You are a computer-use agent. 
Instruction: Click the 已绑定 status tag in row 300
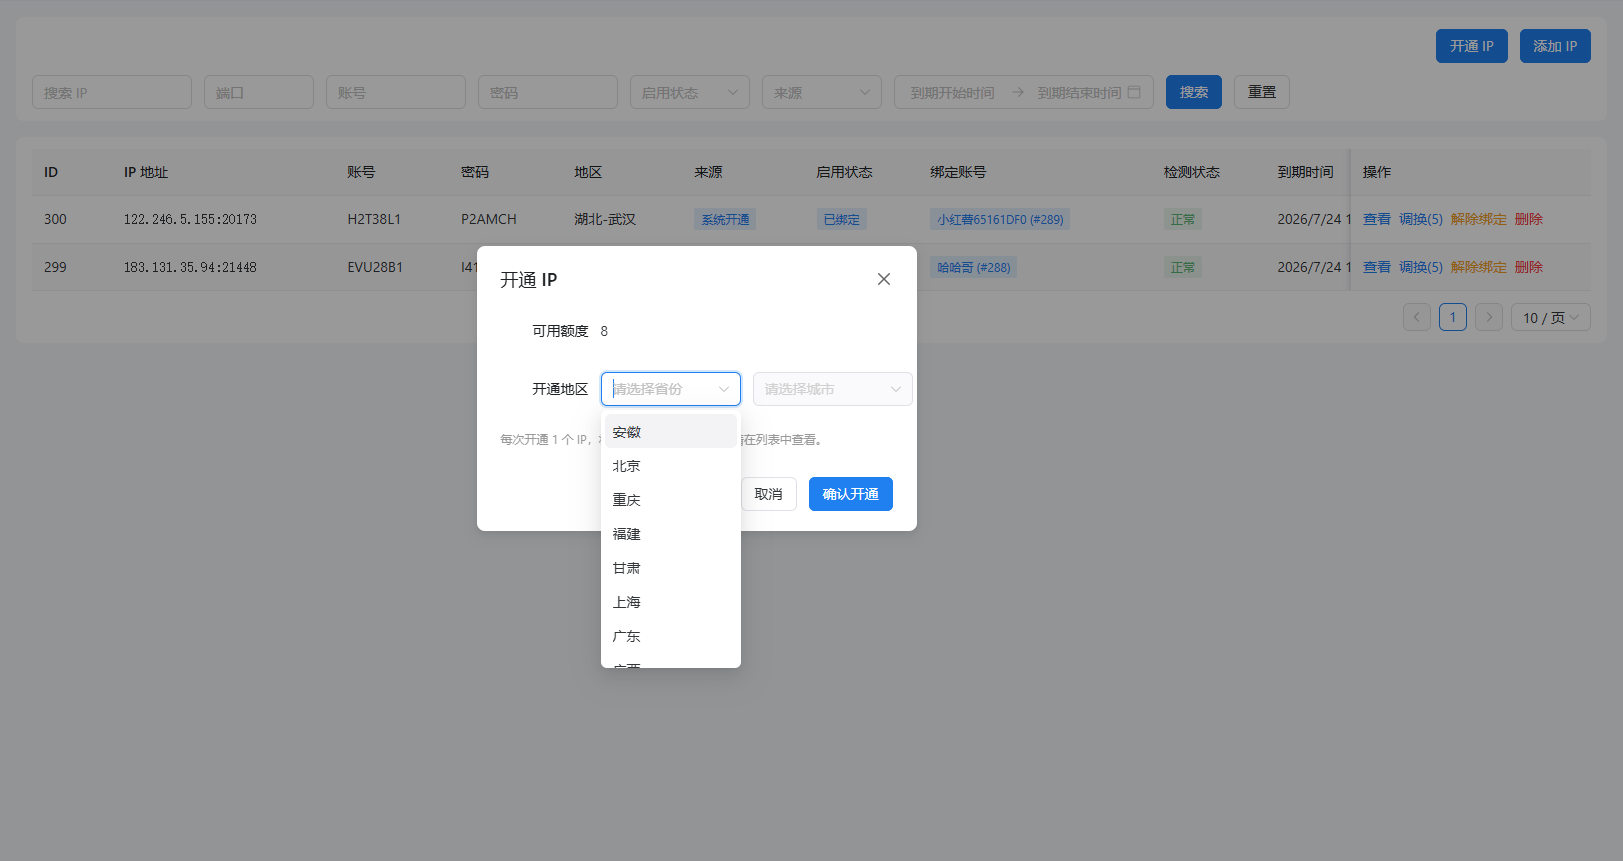(841, 219)
